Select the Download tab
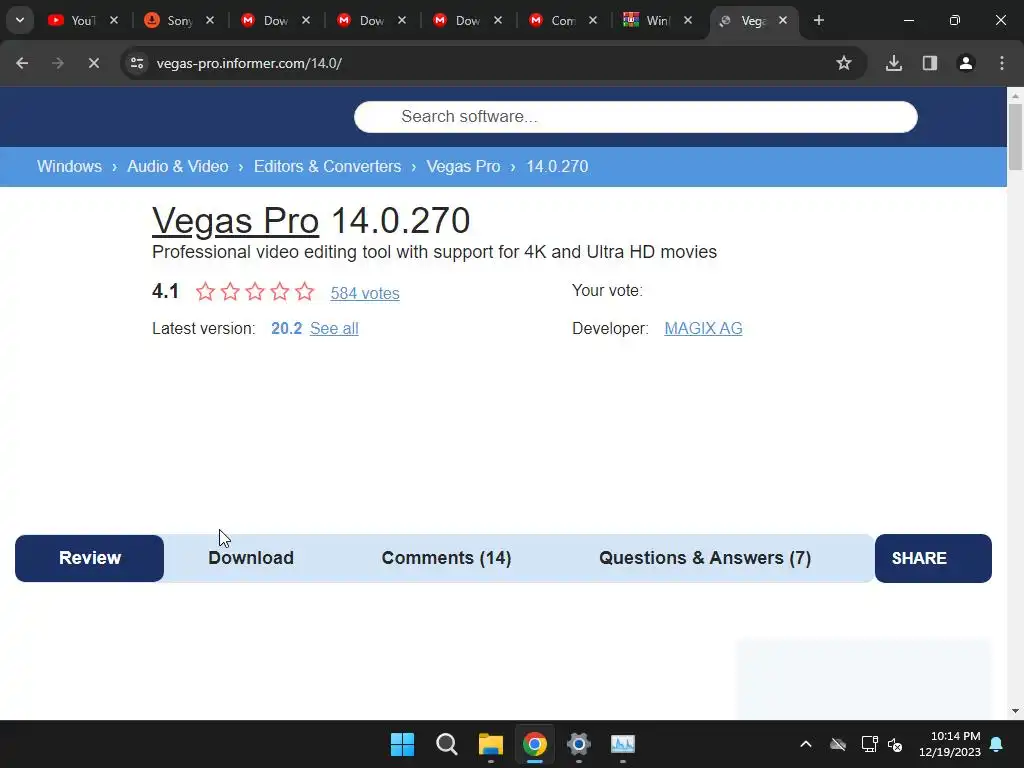1024x768 pixels. [x=251, y=558]
